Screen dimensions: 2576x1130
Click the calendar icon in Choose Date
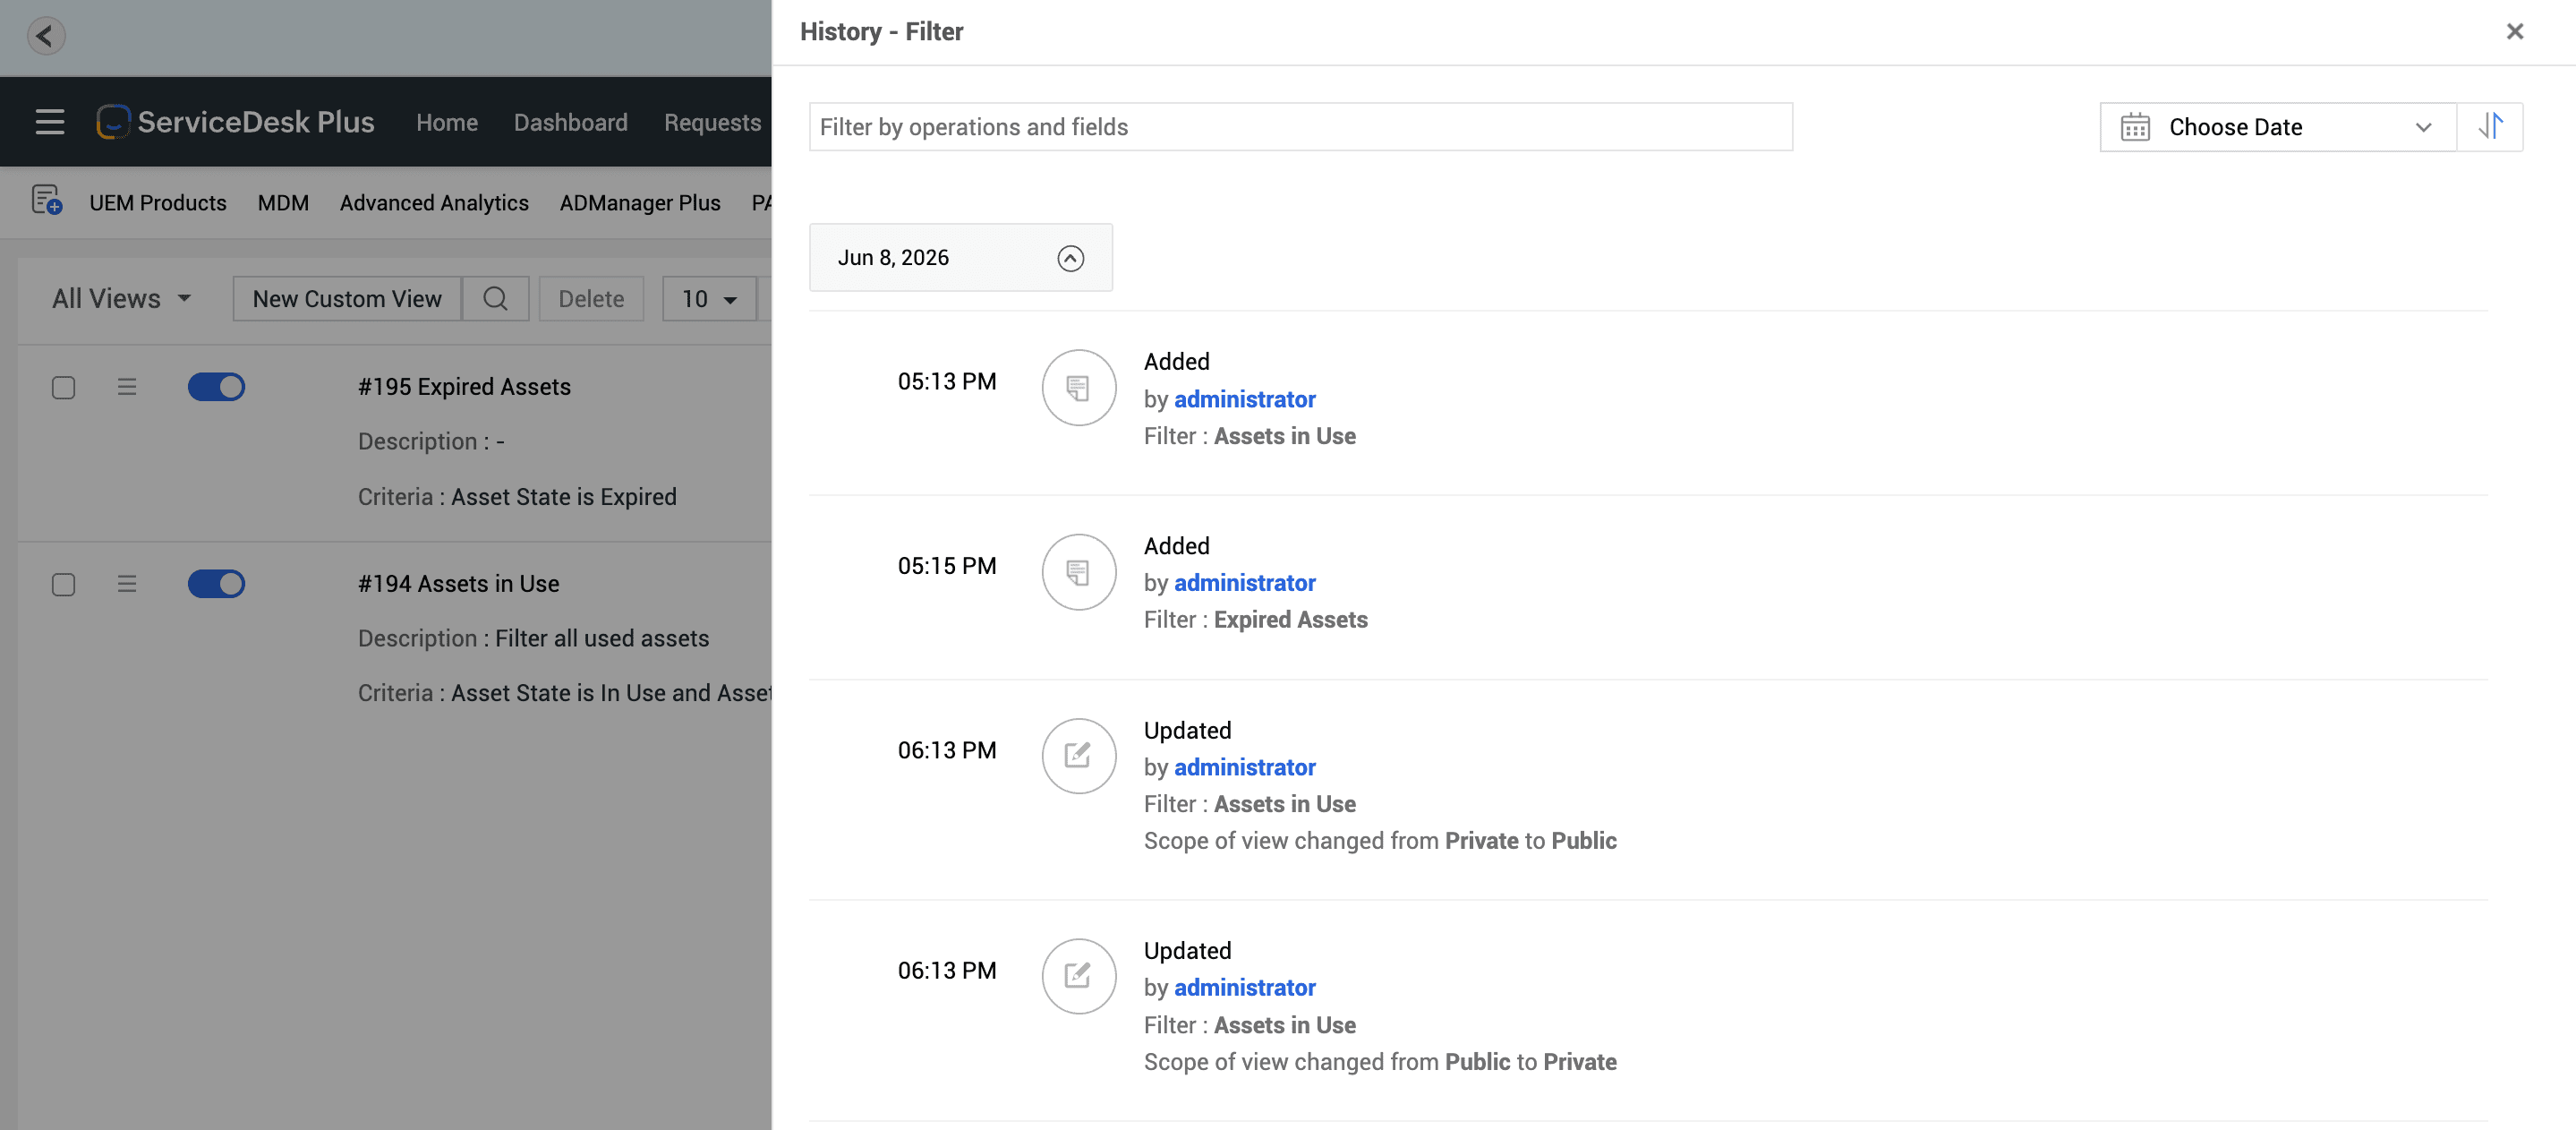[2135, 127]
